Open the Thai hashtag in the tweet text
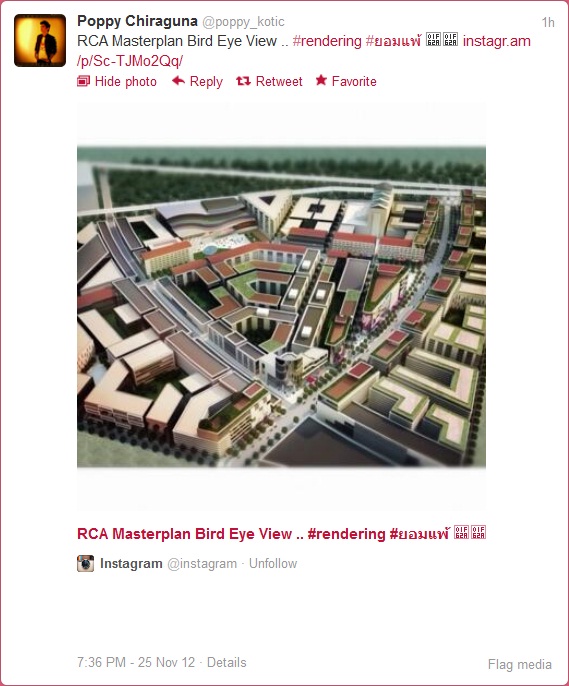The width and height of the screenshot is (569, 686). [x=393, y=41]
